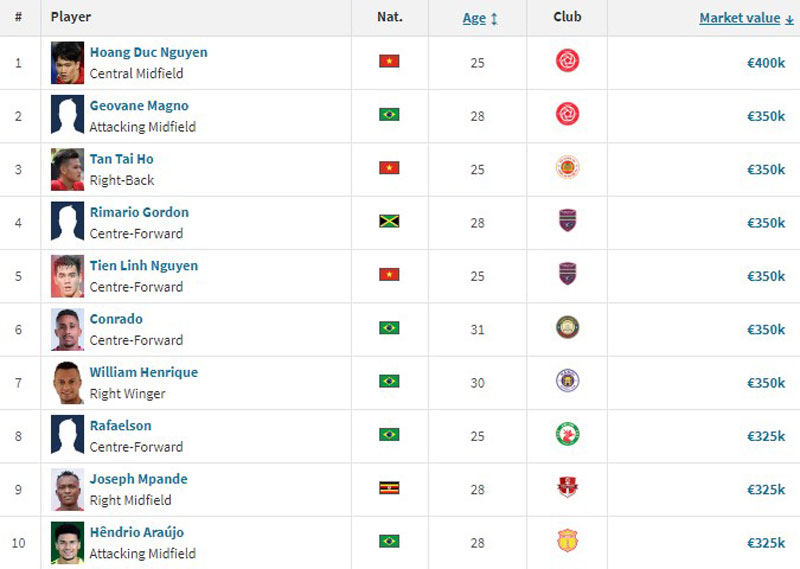Open Hoang Duc Nguyen's player profile
Viewport: 800px width, 569px height.
point(148,53)
